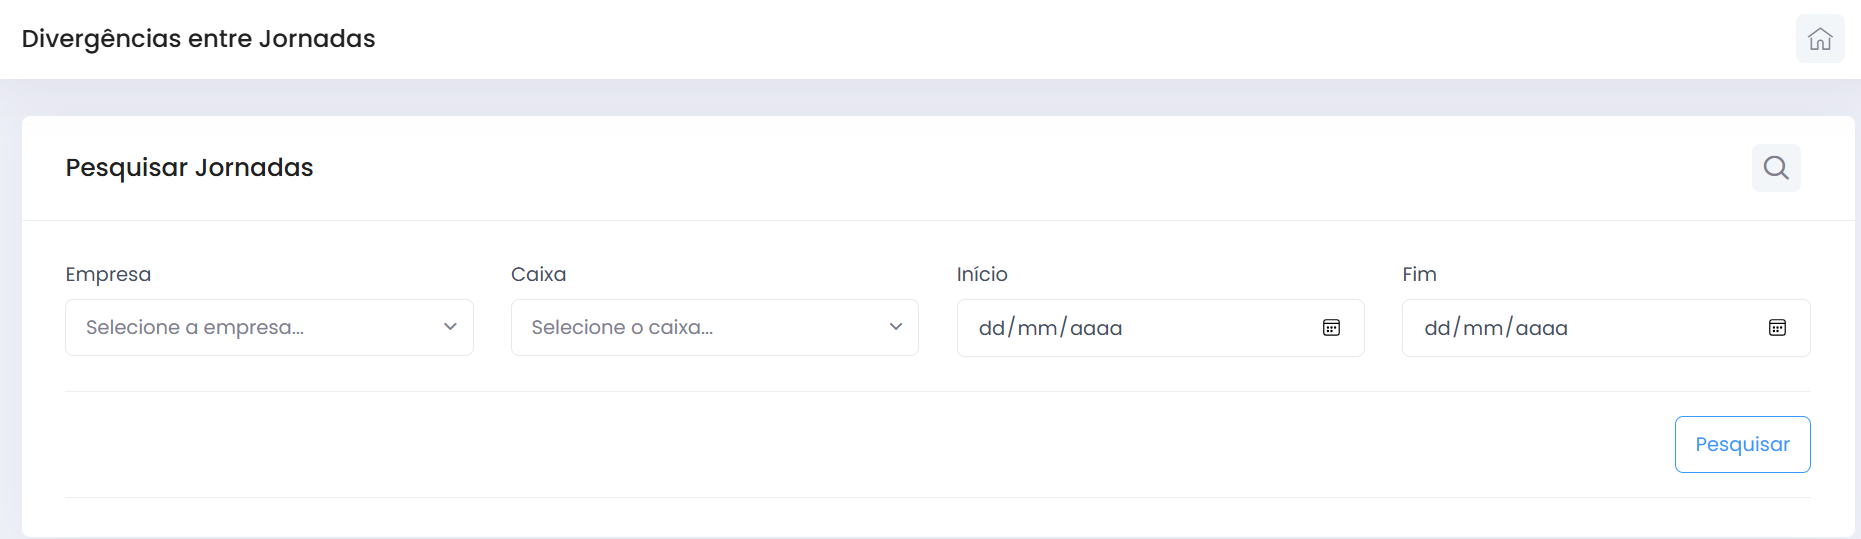This screenshot has height=539, width=1861.
Task: Select the month segment in Fim date
Action: click(1483, 328)
